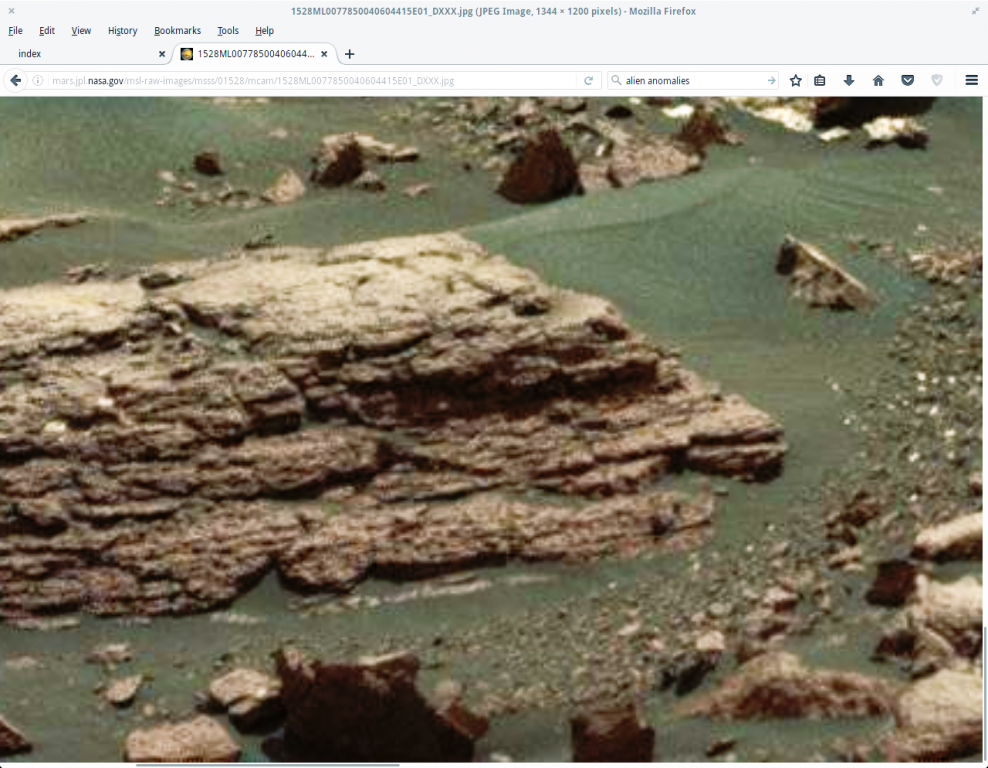Reload the page with the refresh icon
Screen dimensions: 988x768
point(589,80)
